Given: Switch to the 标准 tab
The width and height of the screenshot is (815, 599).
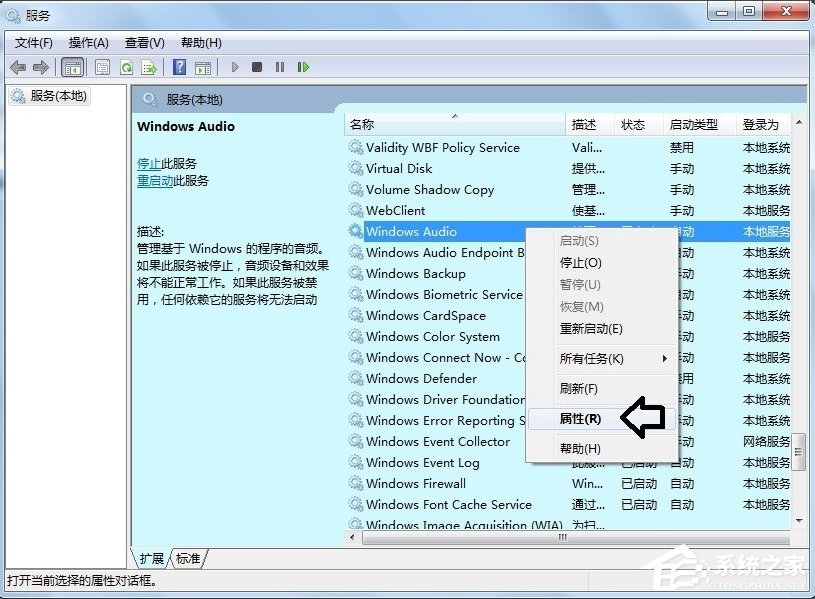Looking at the screenshot, I should pos(187,559).
